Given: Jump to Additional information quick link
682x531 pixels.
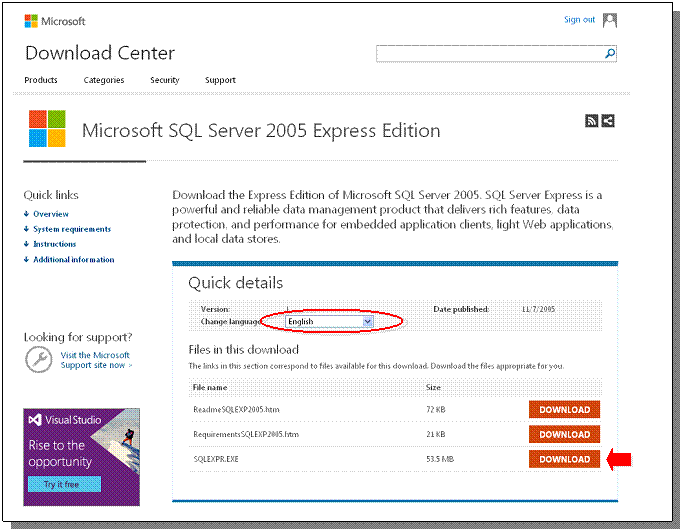Looking at the screenshot, I should click(74, 260).
